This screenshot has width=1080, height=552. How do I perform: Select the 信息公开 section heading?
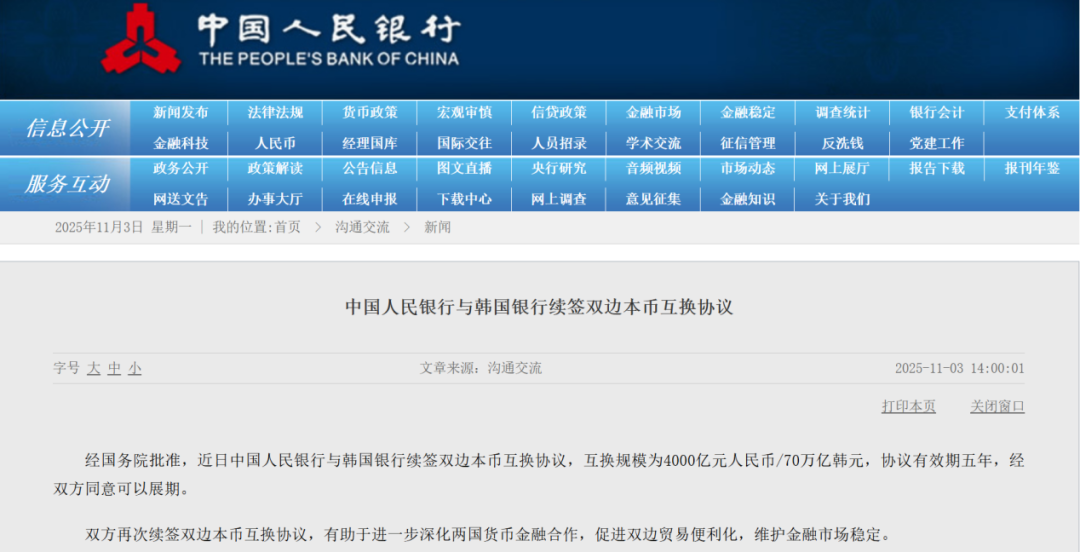68,128
